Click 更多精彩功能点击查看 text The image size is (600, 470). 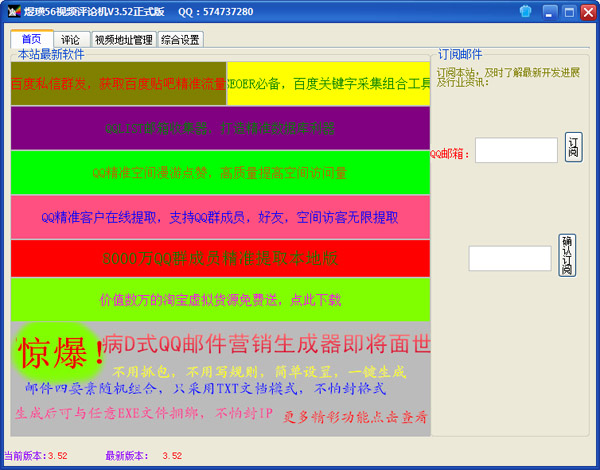coord(355,417)
